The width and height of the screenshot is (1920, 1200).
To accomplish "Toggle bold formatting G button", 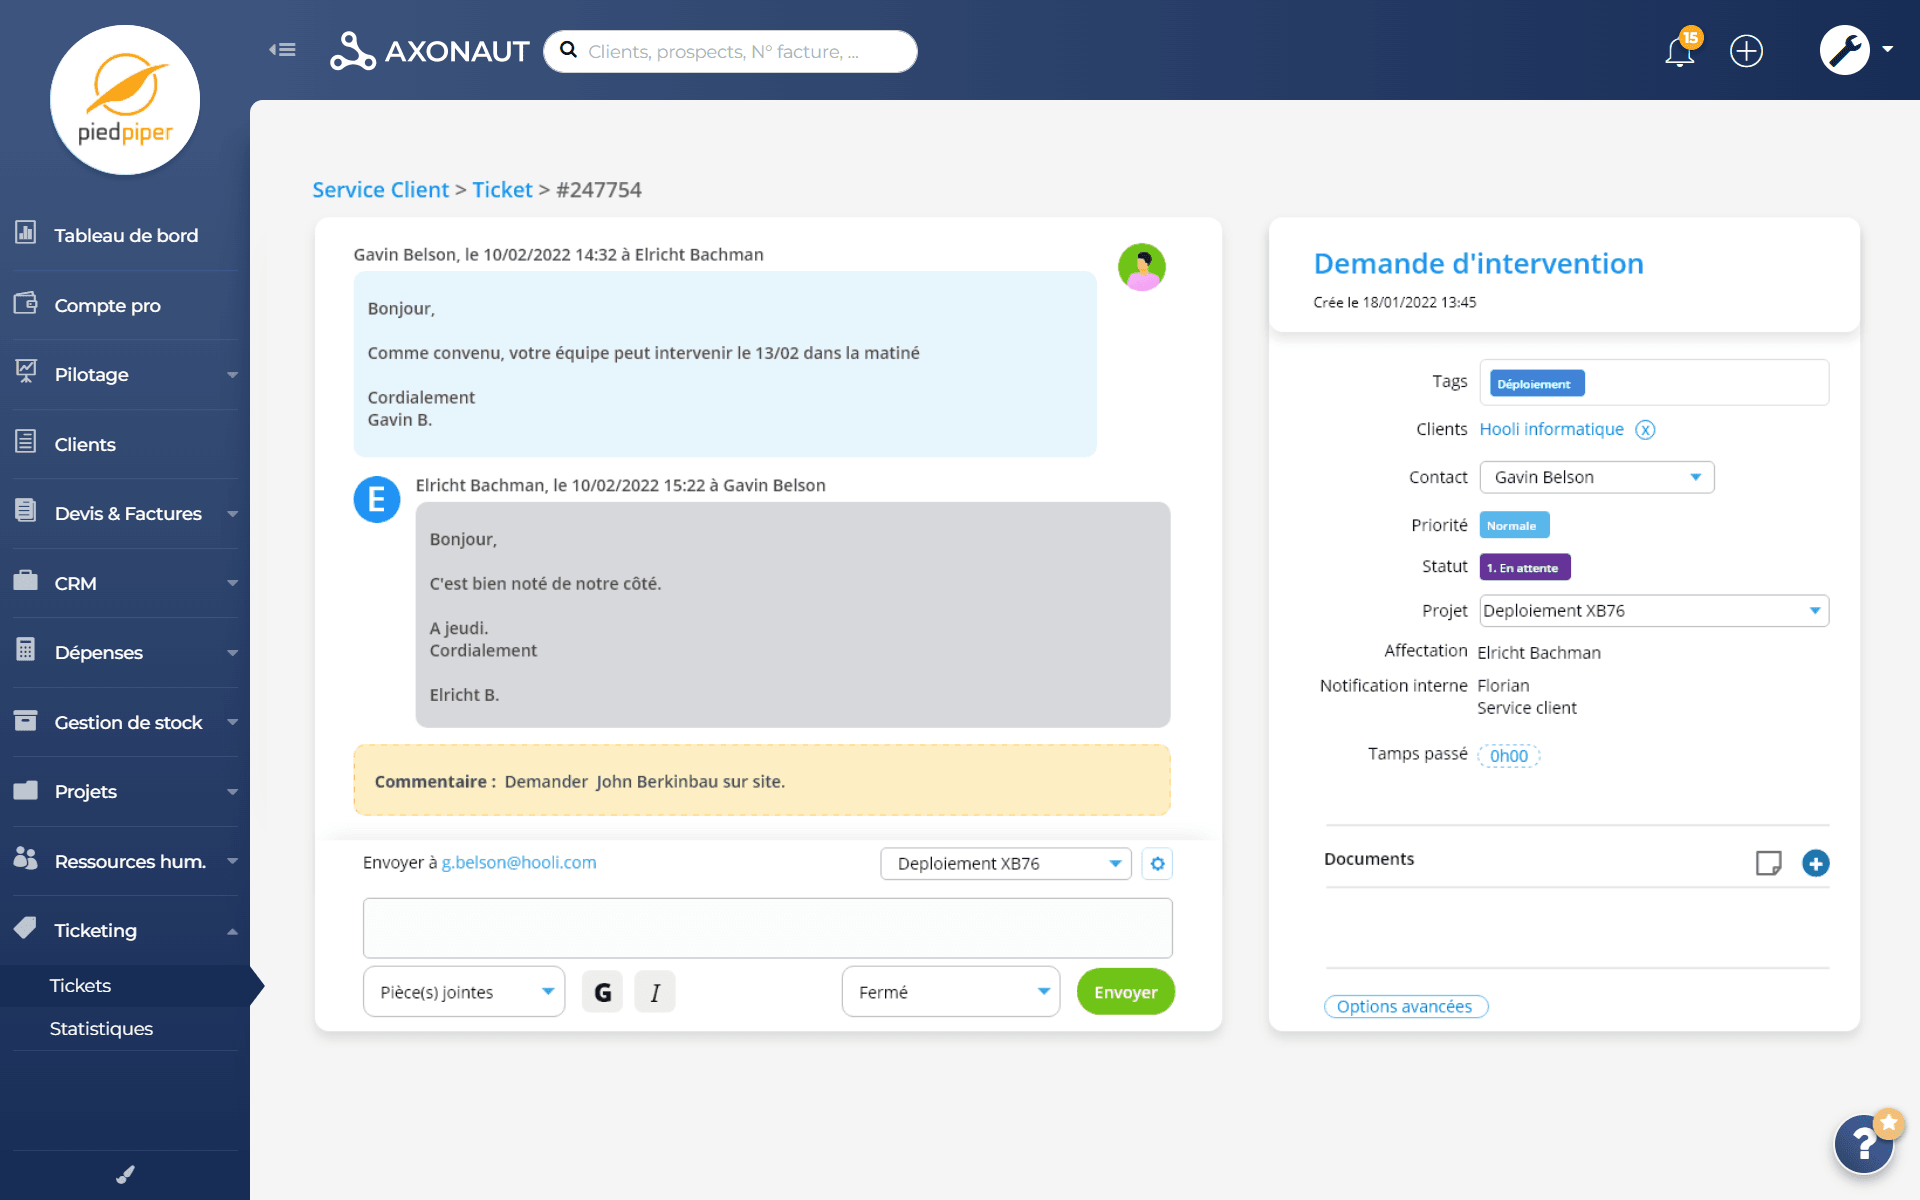I will tap(602, 992).
